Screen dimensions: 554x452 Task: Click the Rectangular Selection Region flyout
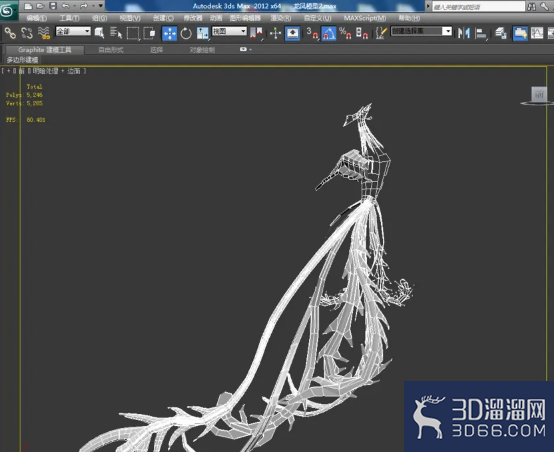[x=133, y=34]
